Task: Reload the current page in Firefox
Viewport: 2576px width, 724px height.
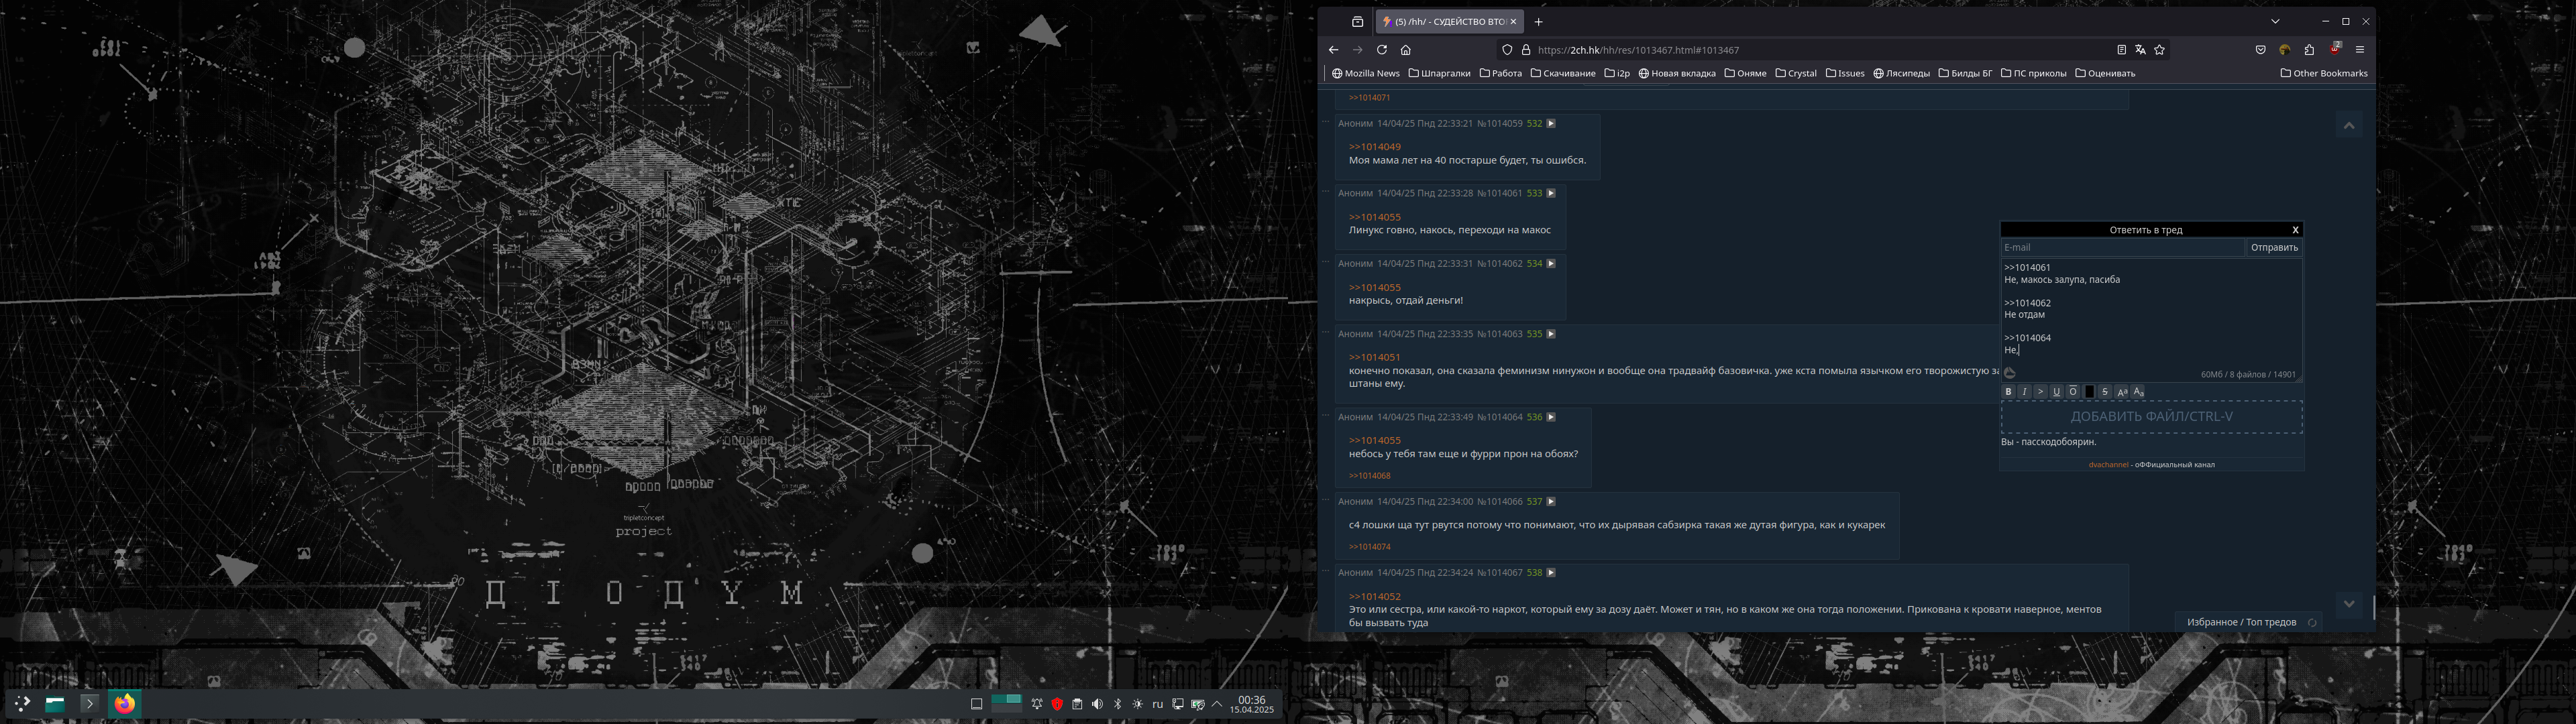Action: (1382, 50)
